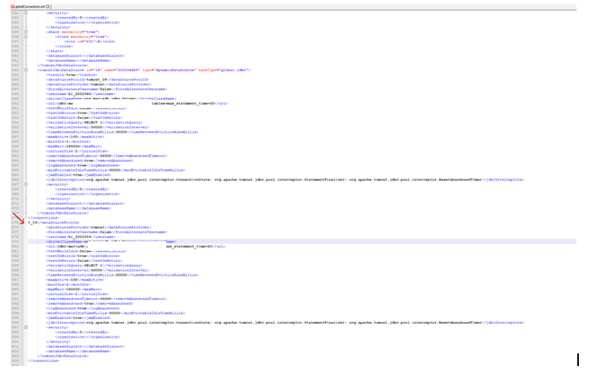Click the dataSourcePoolId tomcat_18 line
The width and height of the screenshot is (606, 368).
[97, 80]
